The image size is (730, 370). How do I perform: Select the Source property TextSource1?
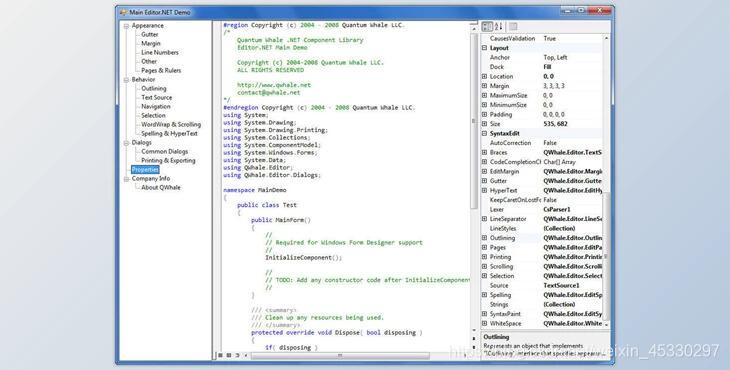point(542,285)
